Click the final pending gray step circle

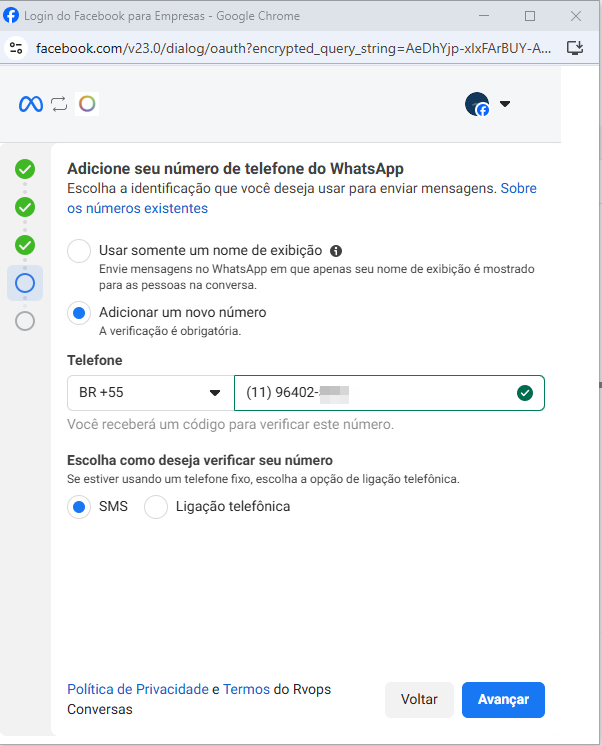point(25,321)
